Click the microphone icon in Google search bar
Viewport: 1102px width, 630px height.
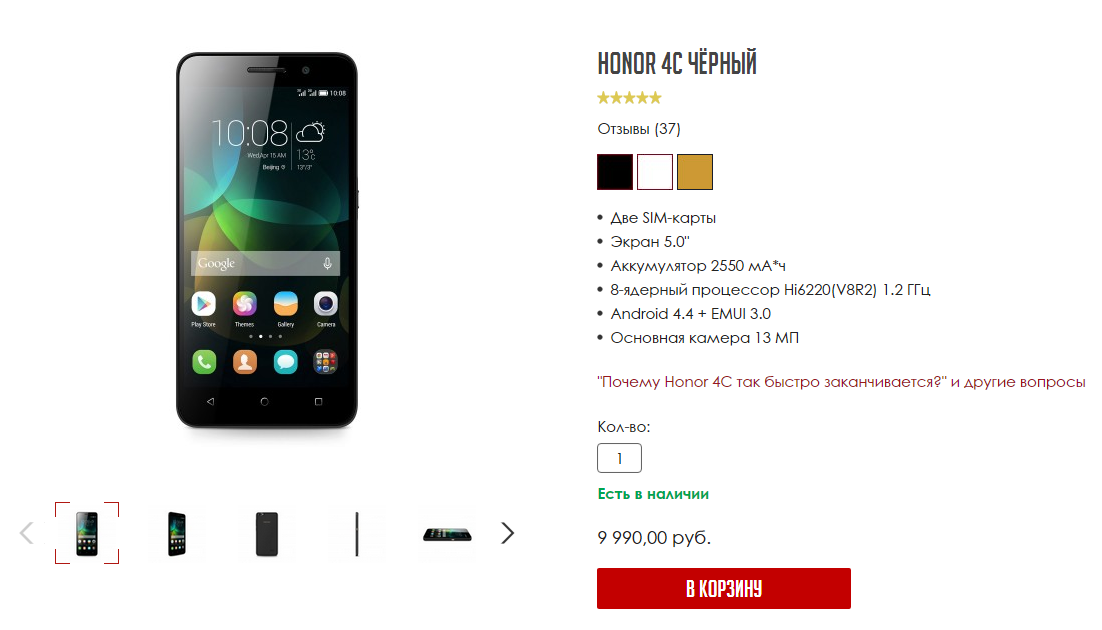[328, 264]
